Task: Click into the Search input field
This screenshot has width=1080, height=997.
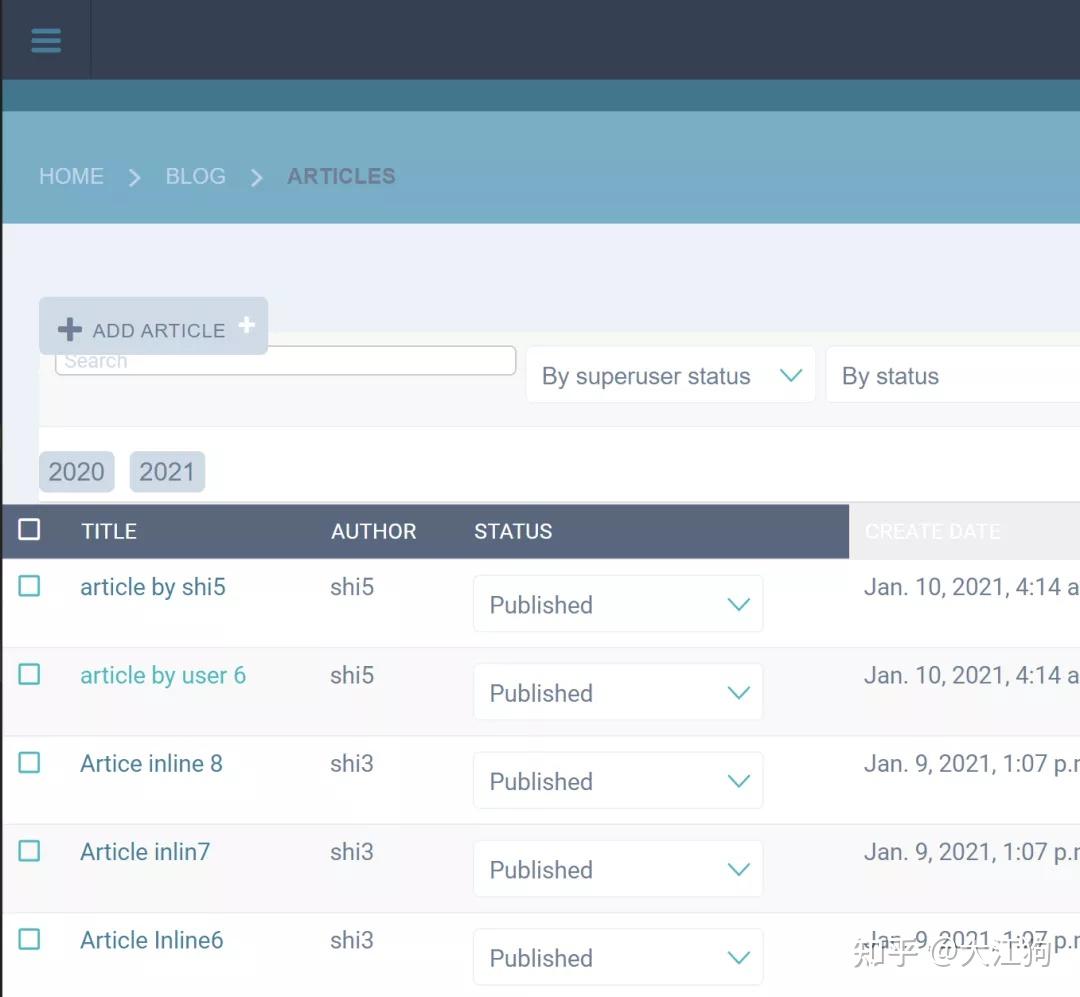Action: (285, 361)
